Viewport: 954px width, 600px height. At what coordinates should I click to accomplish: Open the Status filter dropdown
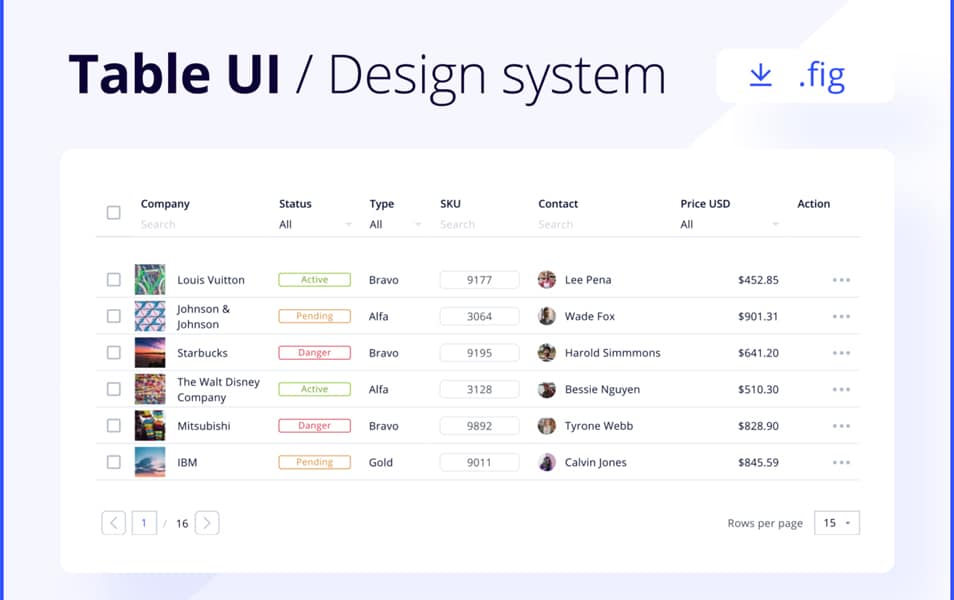[x=313, y=224]
